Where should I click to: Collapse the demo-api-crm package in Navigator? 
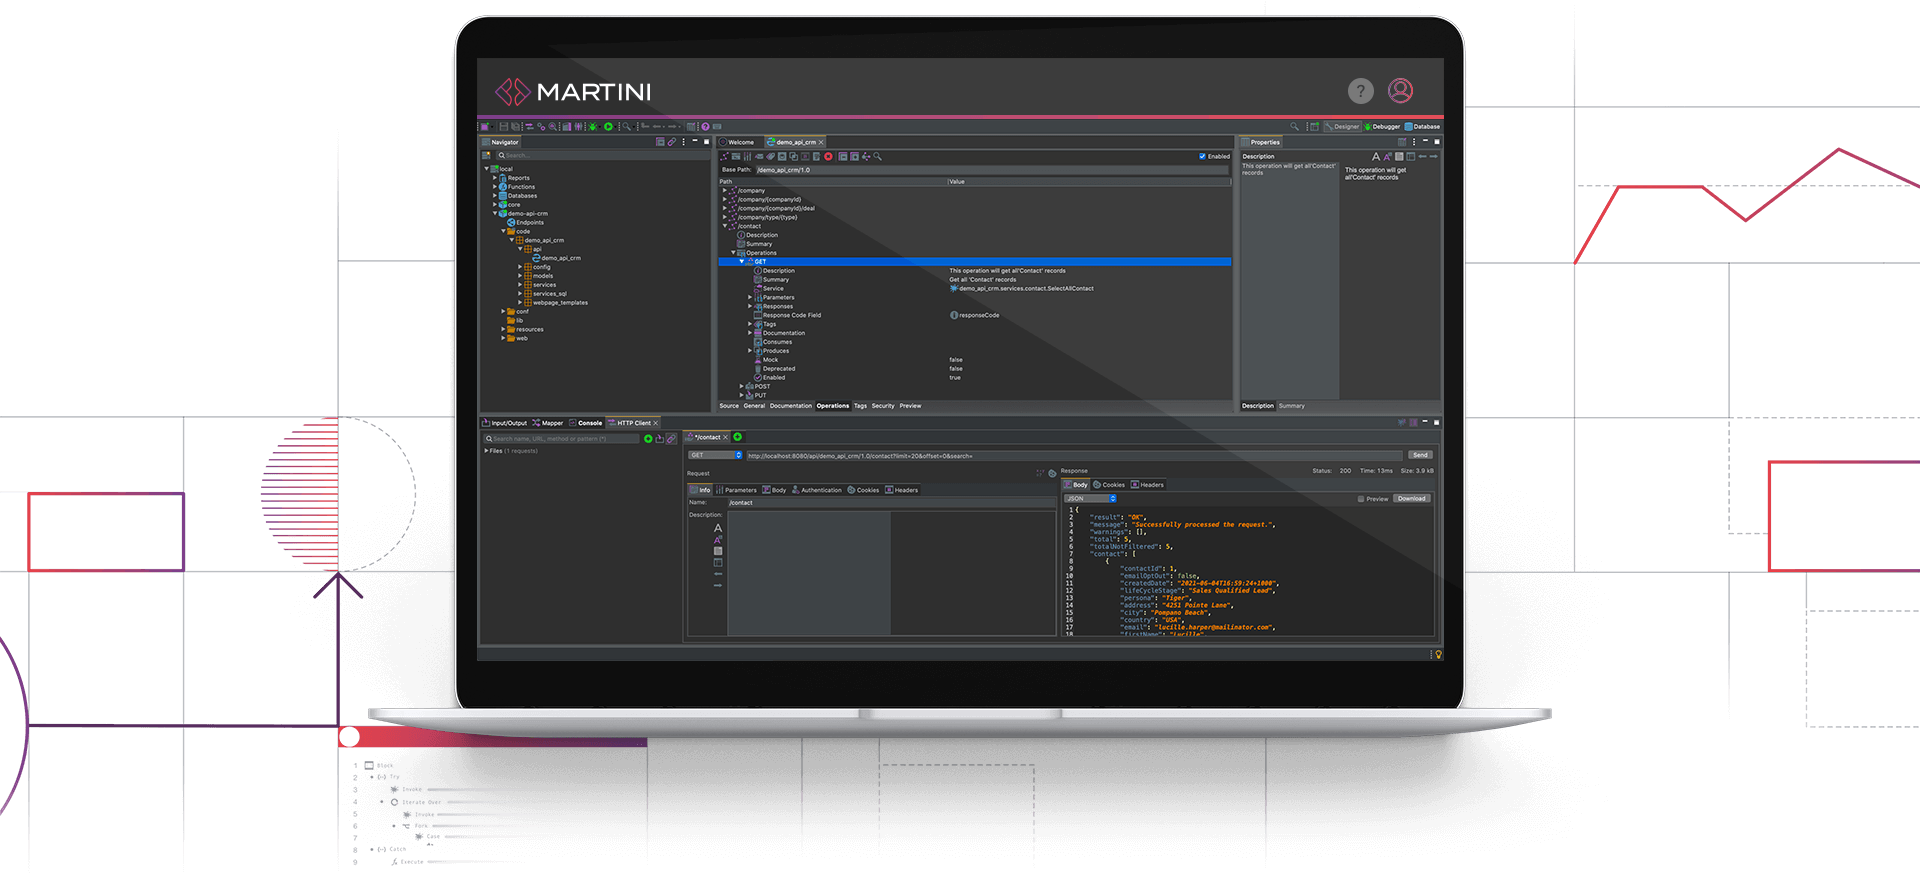tap(494, 213)
